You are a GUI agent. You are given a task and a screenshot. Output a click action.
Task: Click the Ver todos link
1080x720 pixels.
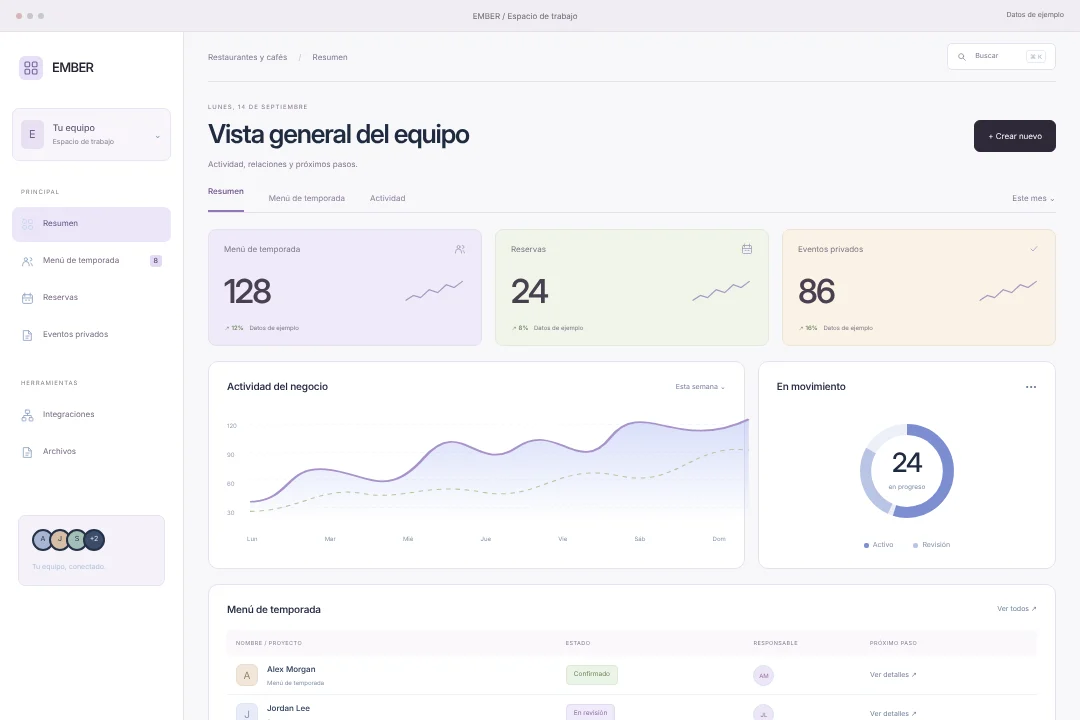(1017, 609)
